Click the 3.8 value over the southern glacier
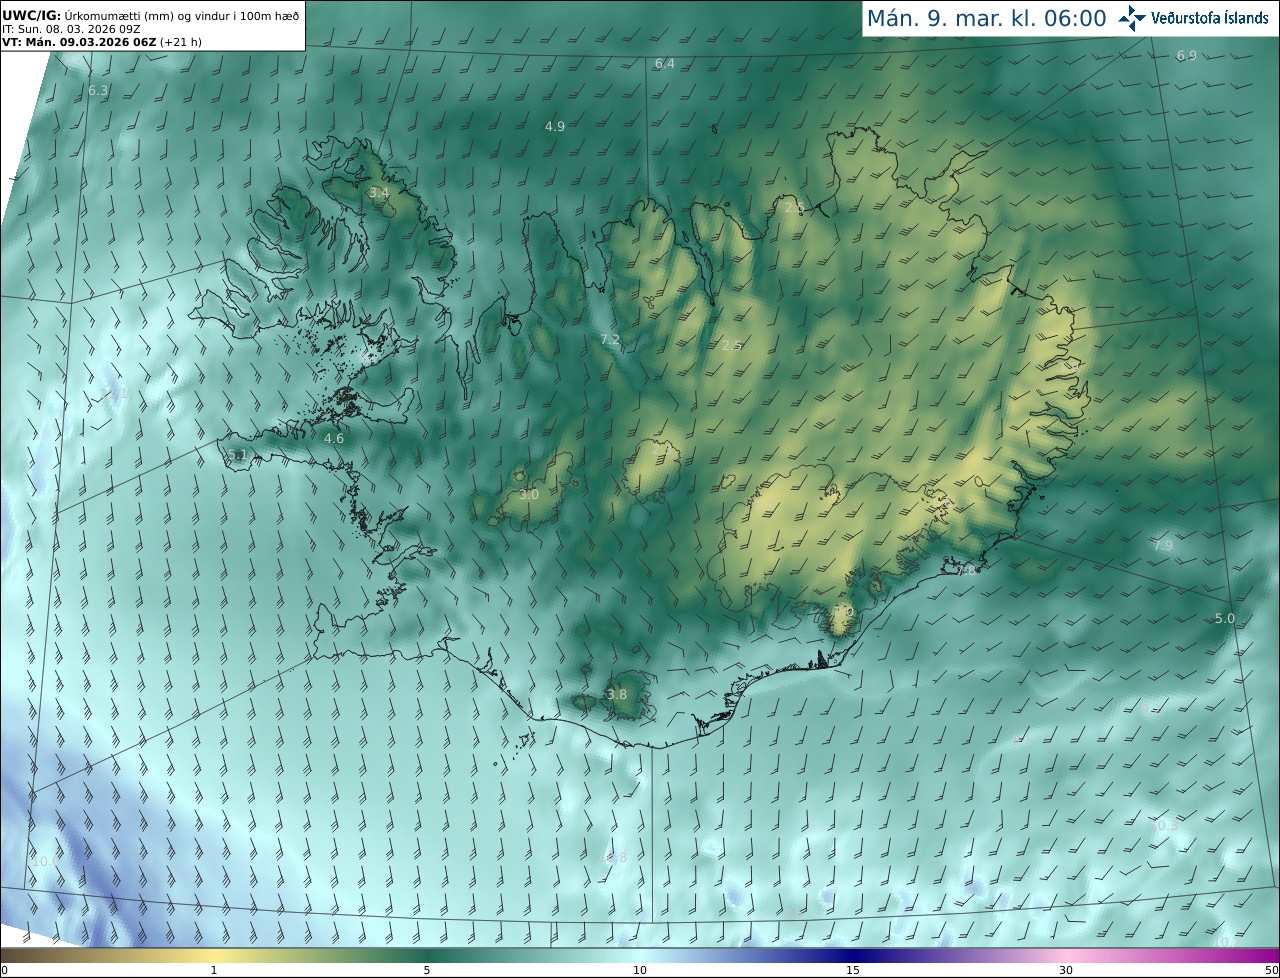The image size is (1280, 978). click(617, 695)
